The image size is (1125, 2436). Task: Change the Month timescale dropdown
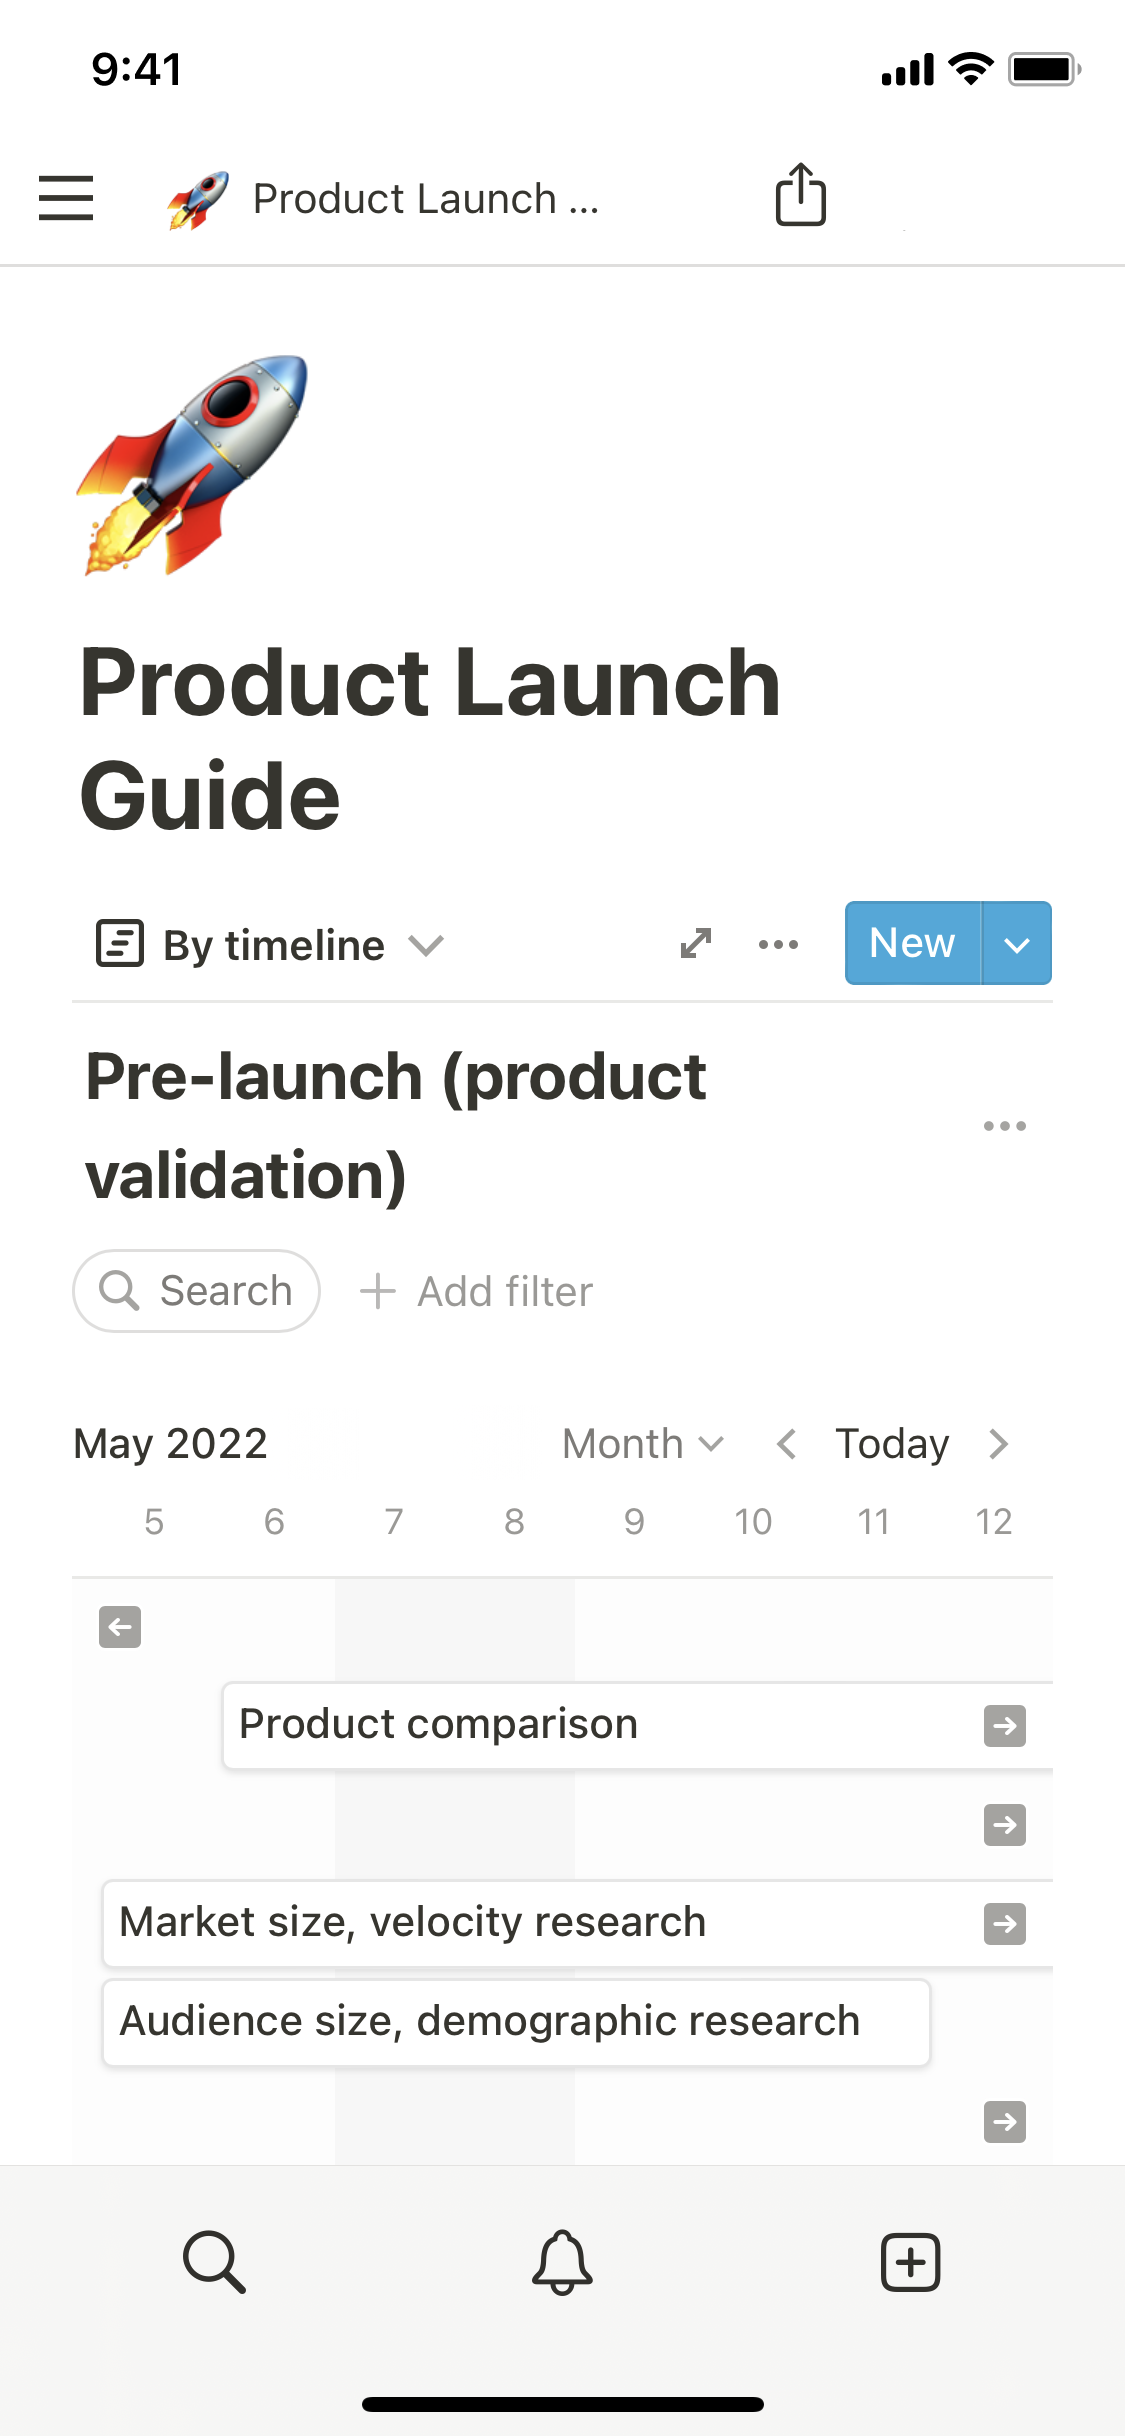[x=642, y=1444]
